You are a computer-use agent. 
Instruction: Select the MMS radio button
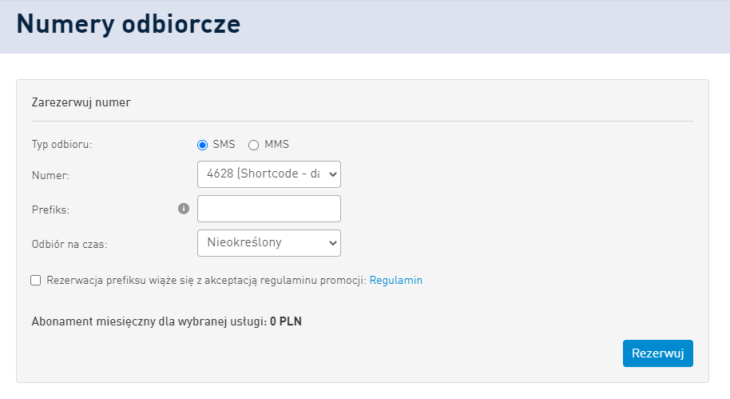(x=253, y=145)
